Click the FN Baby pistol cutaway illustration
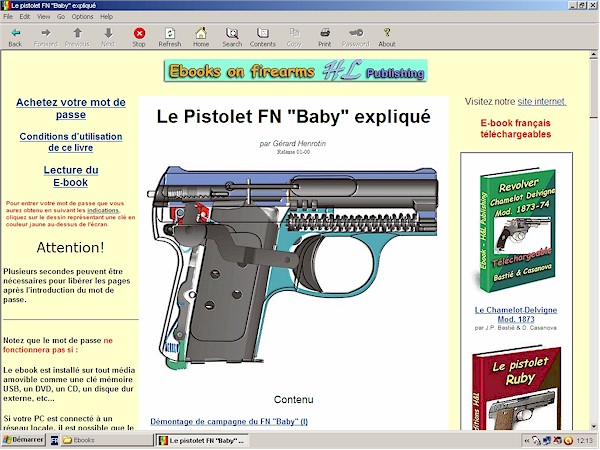The height and width of the screenshot is (450, 600). point(292,266)
